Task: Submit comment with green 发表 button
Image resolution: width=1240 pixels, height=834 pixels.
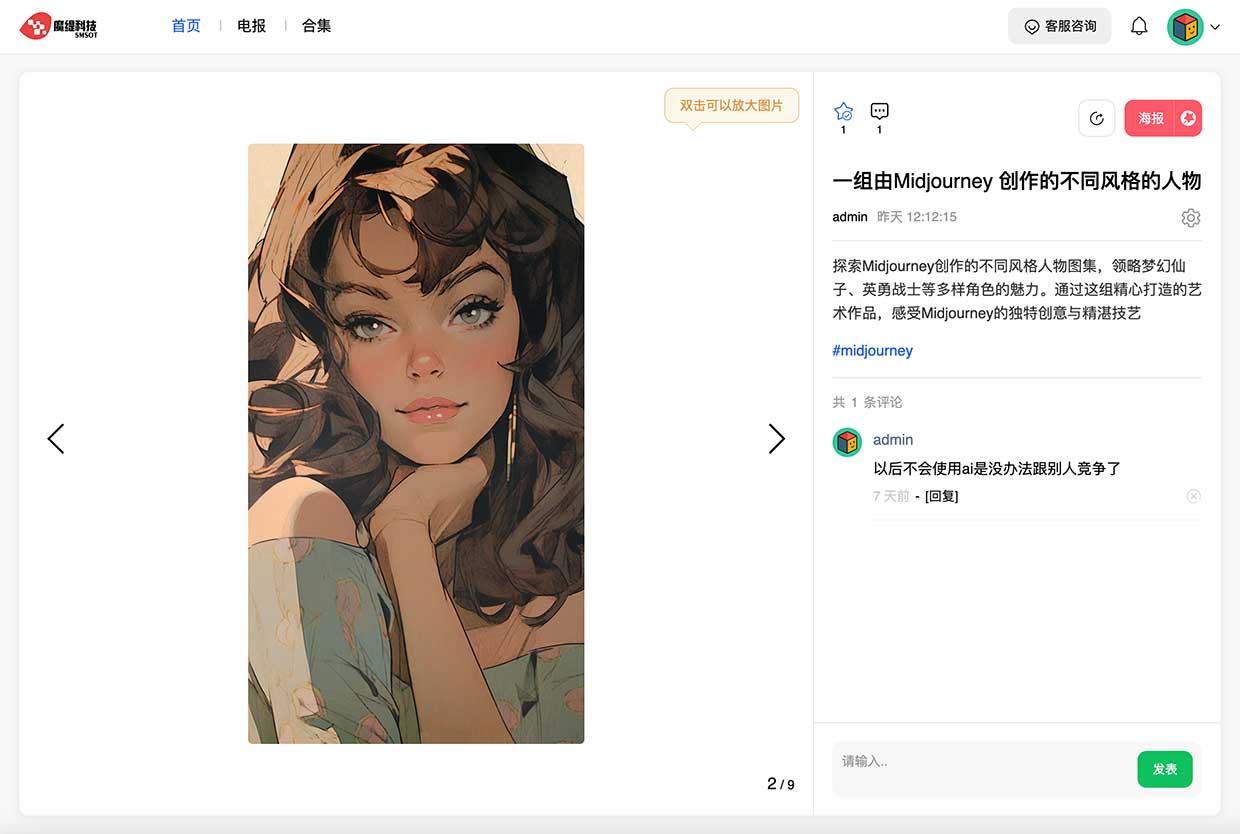Action: (x=1165, y=769)
